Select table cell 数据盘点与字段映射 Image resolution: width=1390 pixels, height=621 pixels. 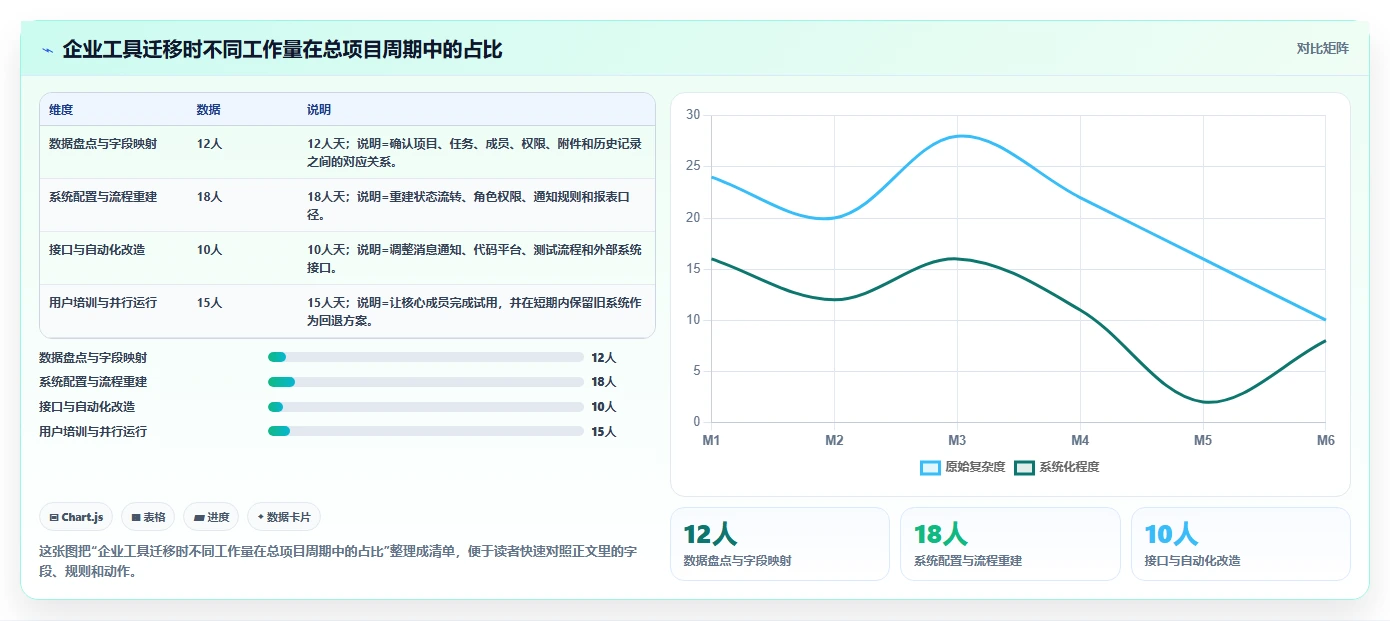(103, 144)
